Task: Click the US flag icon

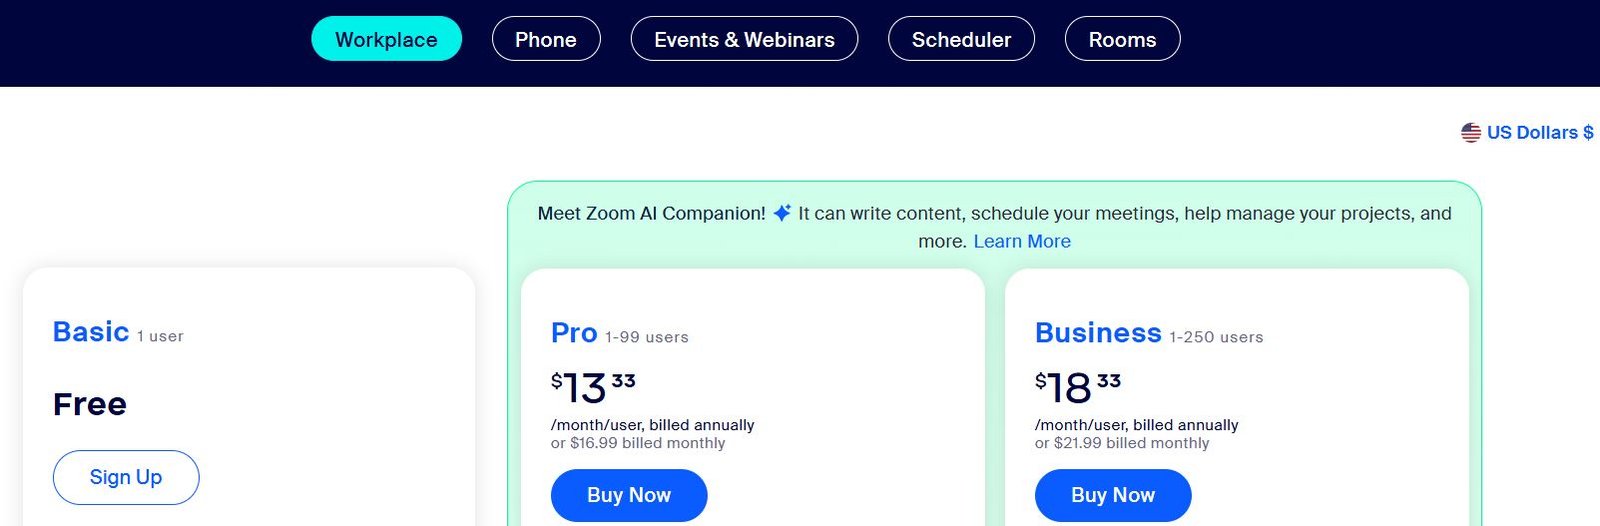Action: pos(1470,133)
